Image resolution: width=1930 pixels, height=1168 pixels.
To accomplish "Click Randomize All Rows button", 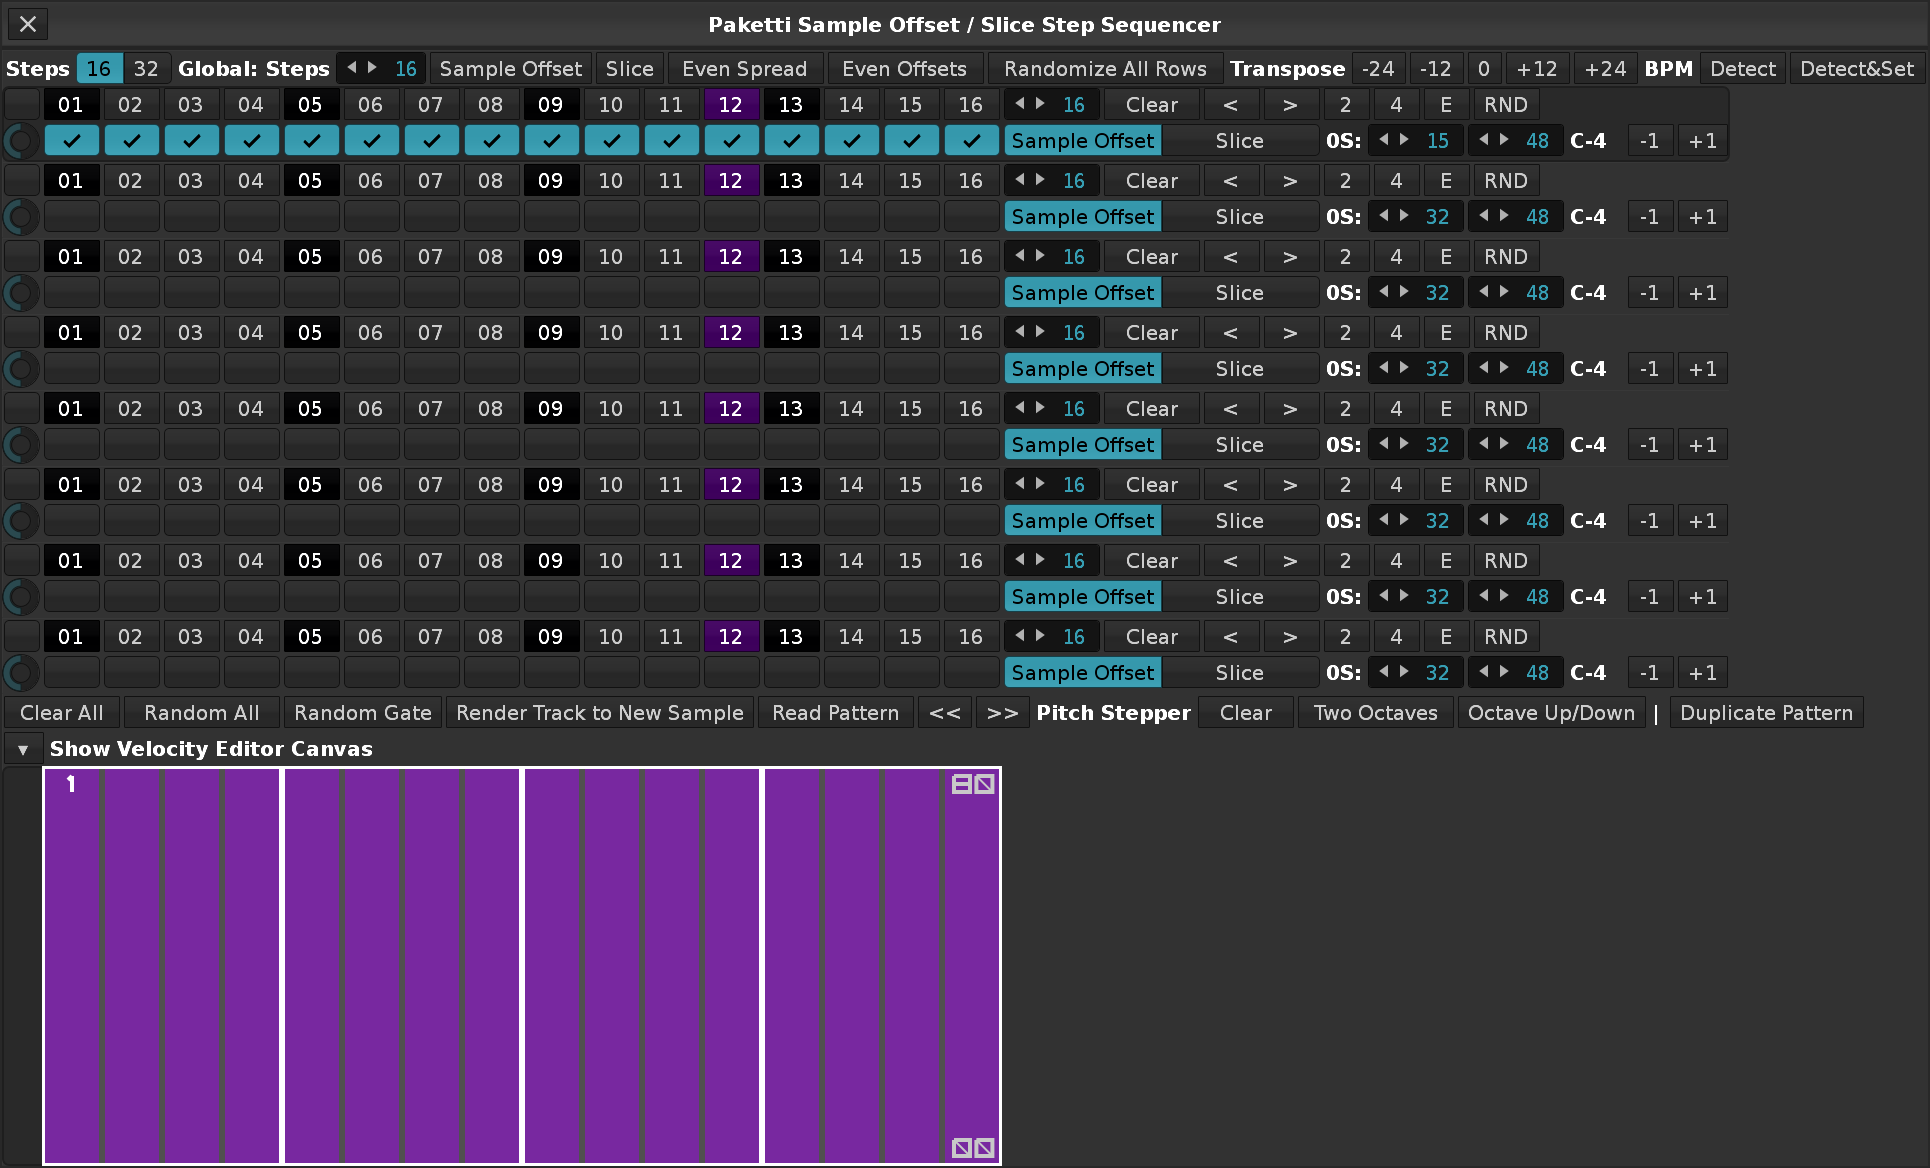I will click(1105, 69).
